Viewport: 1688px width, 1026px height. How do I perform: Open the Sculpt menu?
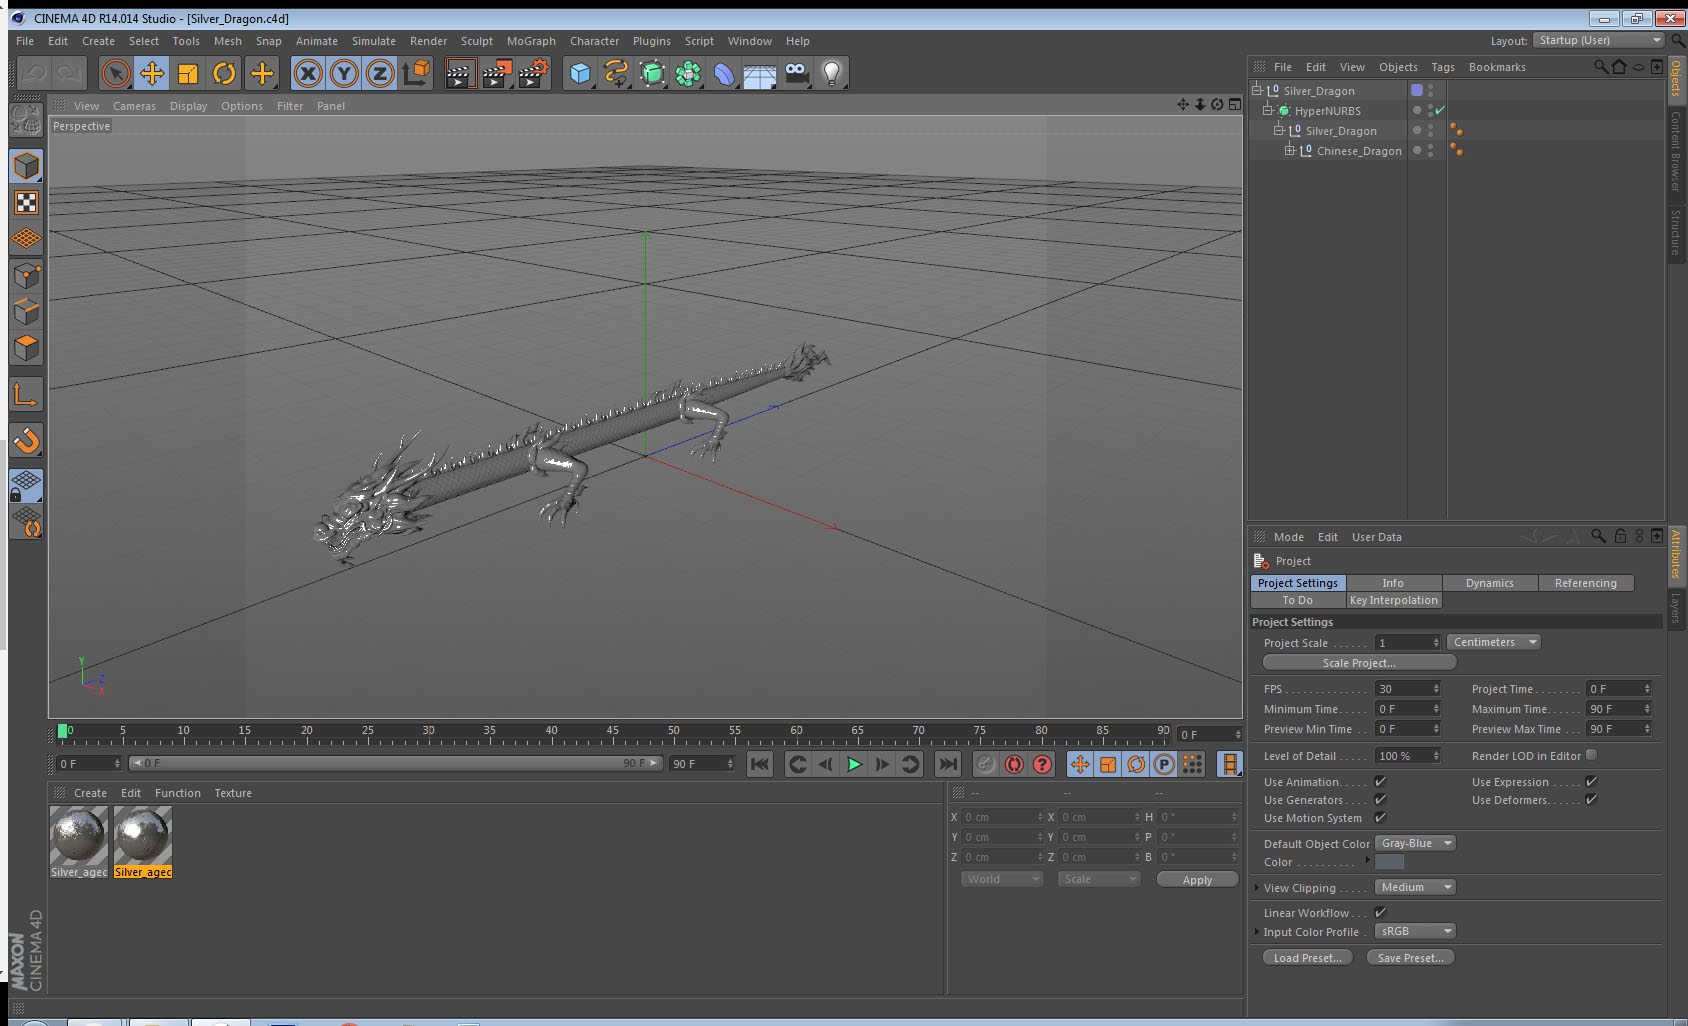click(477, 41)
